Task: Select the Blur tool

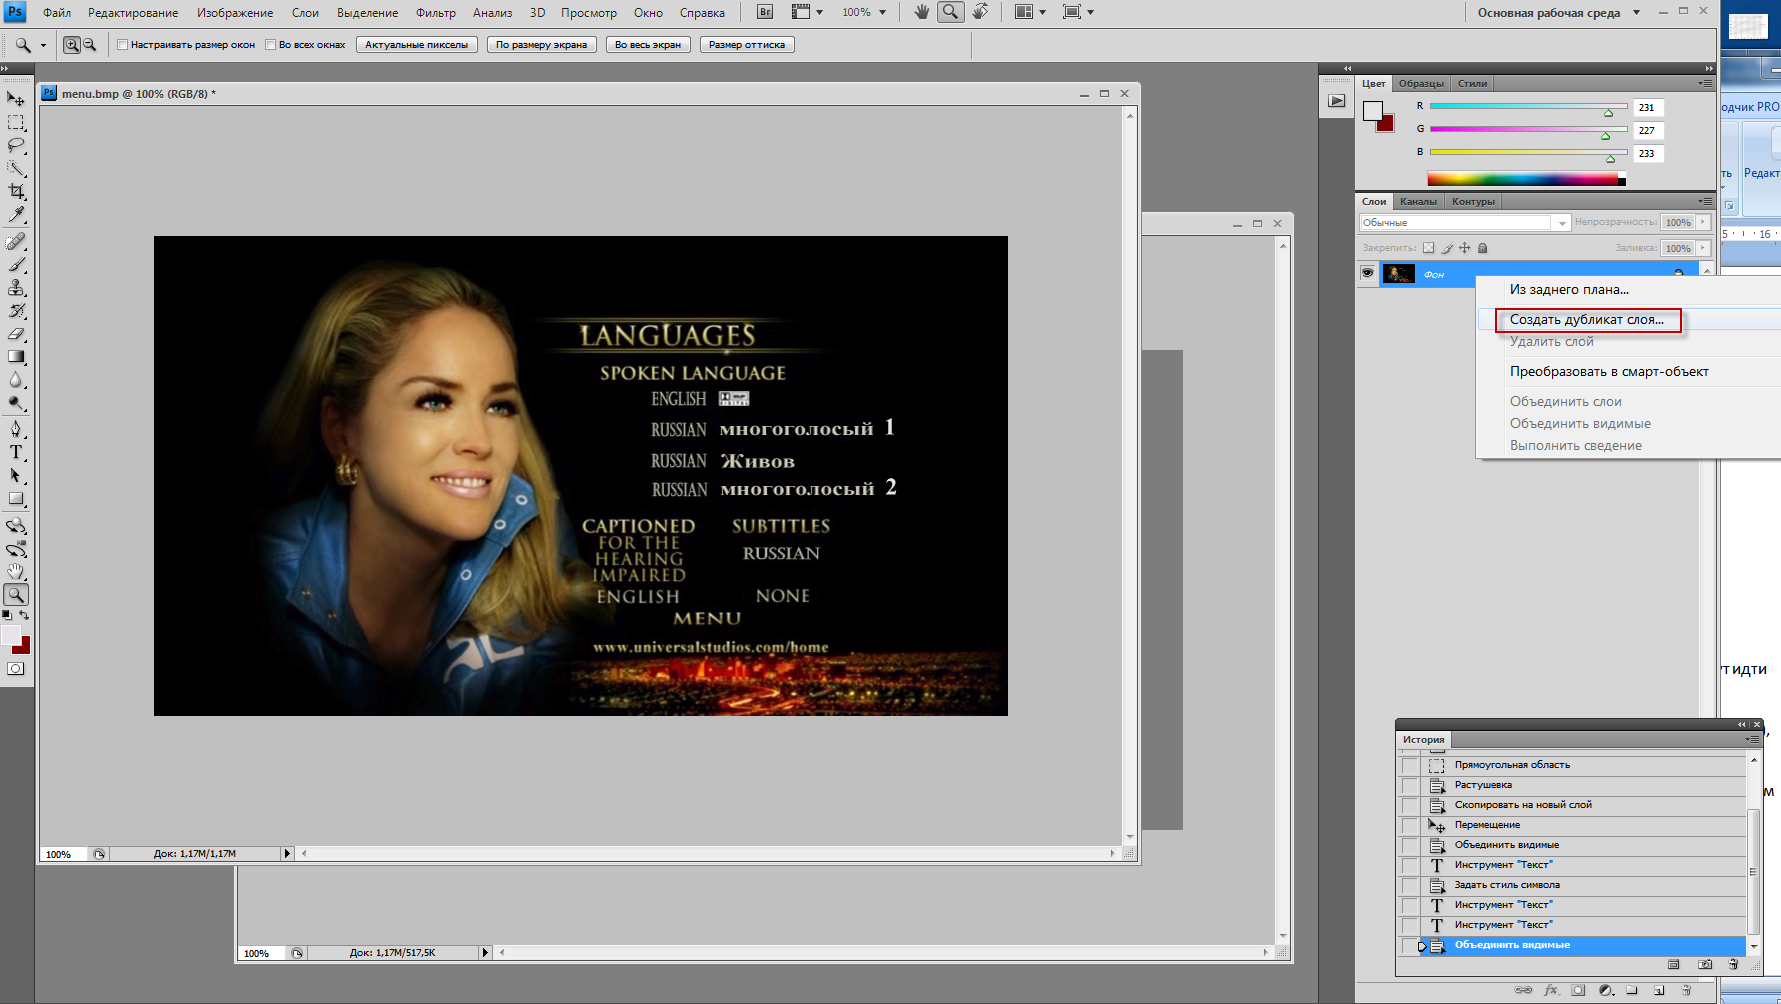Action: tap(16, 380)
